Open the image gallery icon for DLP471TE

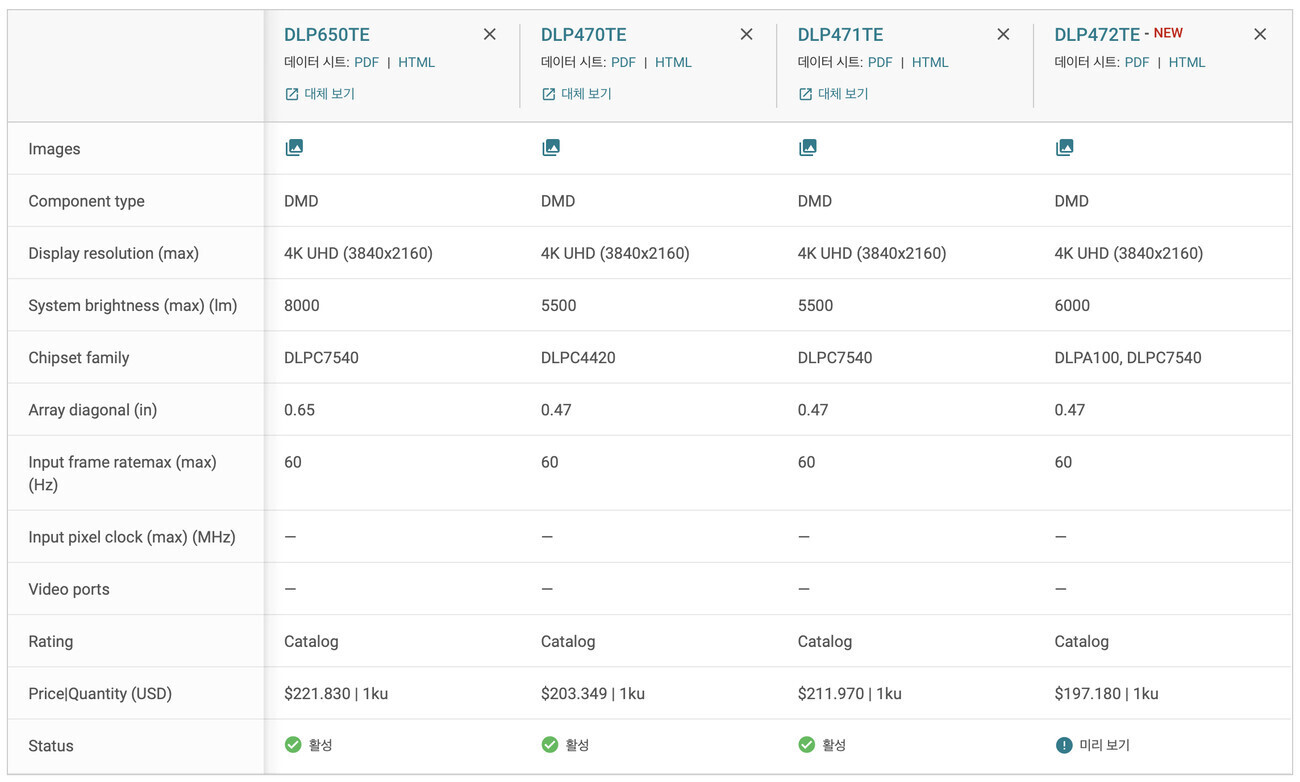[x=808, y=148]
